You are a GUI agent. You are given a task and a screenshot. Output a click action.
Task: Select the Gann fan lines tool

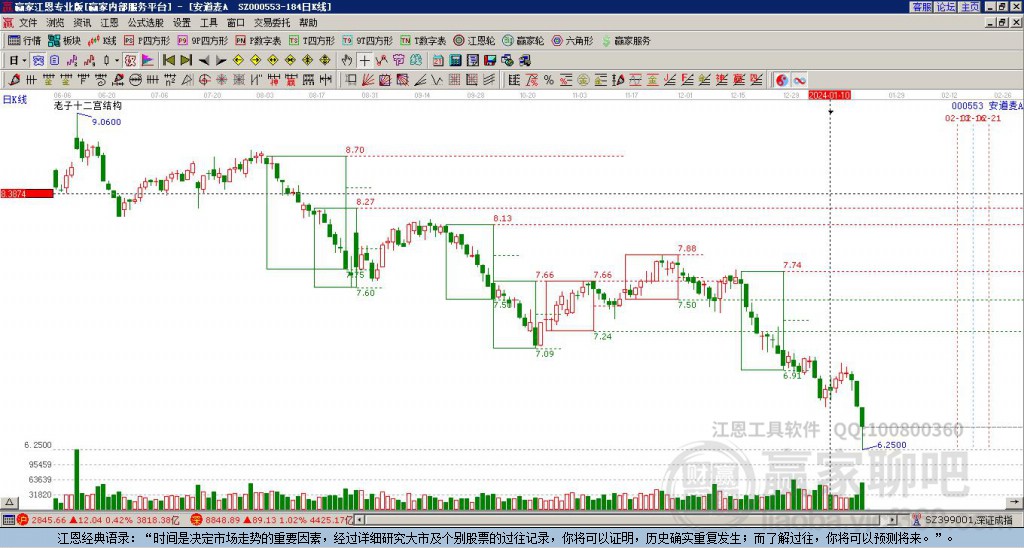pos(368,80)
